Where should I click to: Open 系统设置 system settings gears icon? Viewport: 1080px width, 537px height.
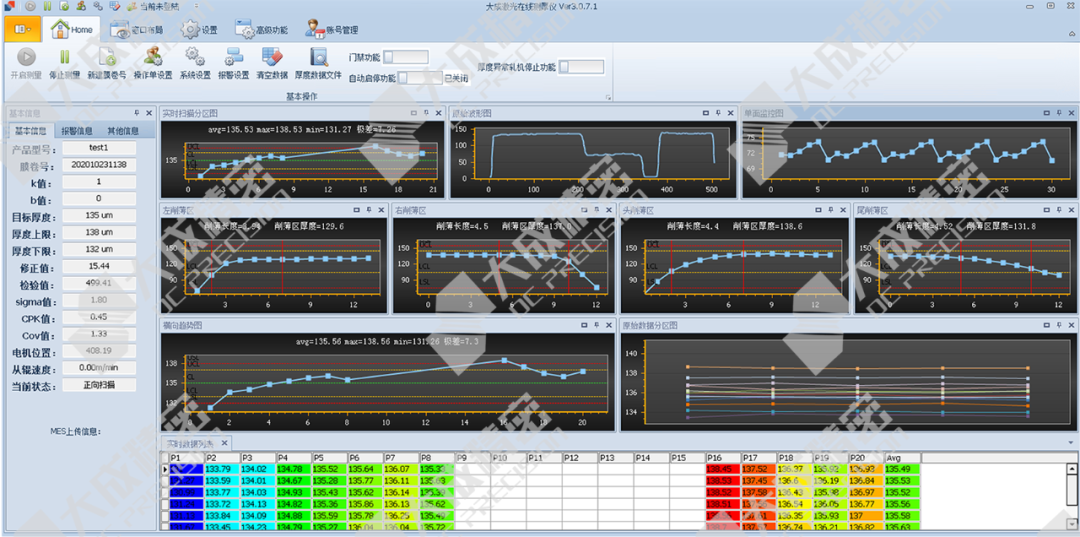194,58
